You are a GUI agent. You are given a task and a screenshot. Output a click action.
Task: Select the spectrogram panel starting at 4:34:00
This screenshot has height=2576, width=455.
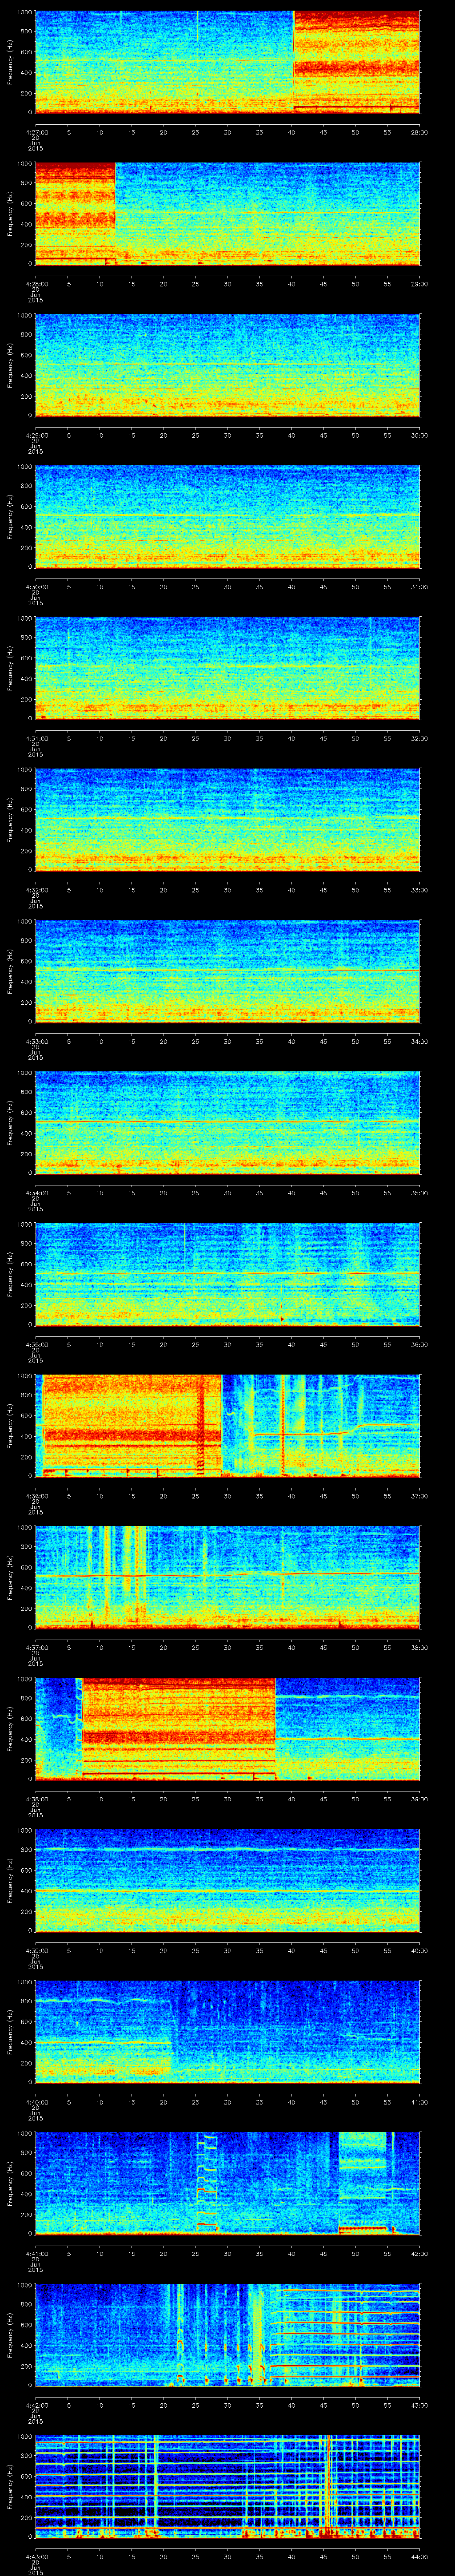click(x=227, y=1122)
